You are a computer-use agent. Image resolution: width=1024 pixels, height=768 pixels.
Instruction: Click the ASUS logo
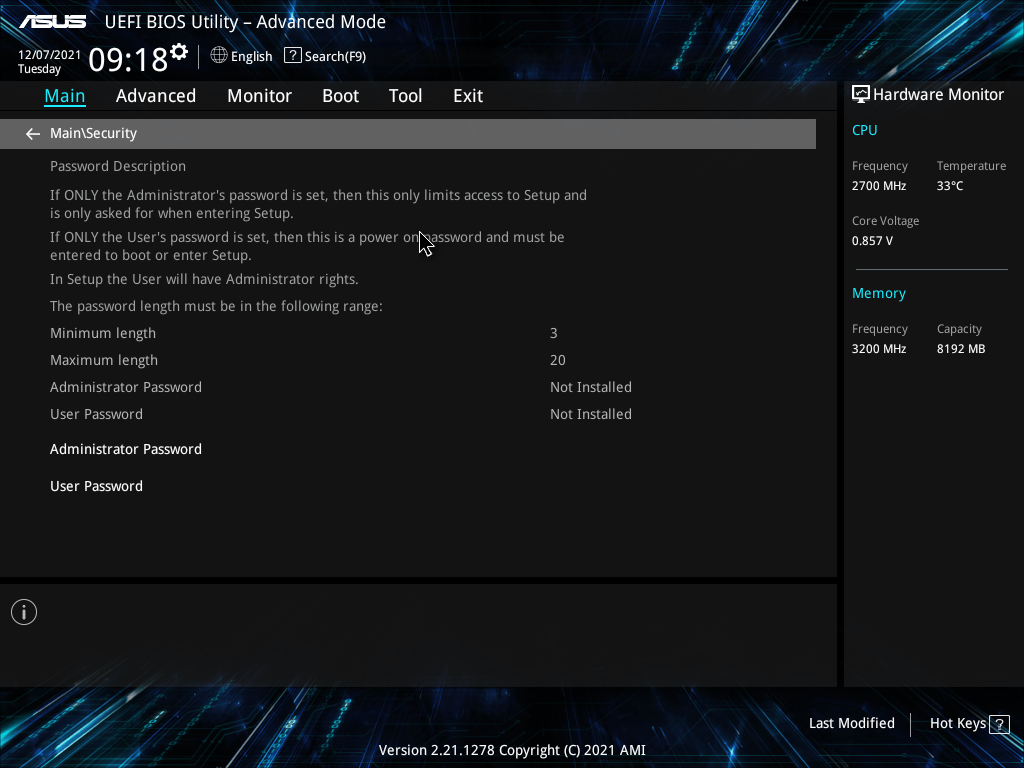coord(52,22)
